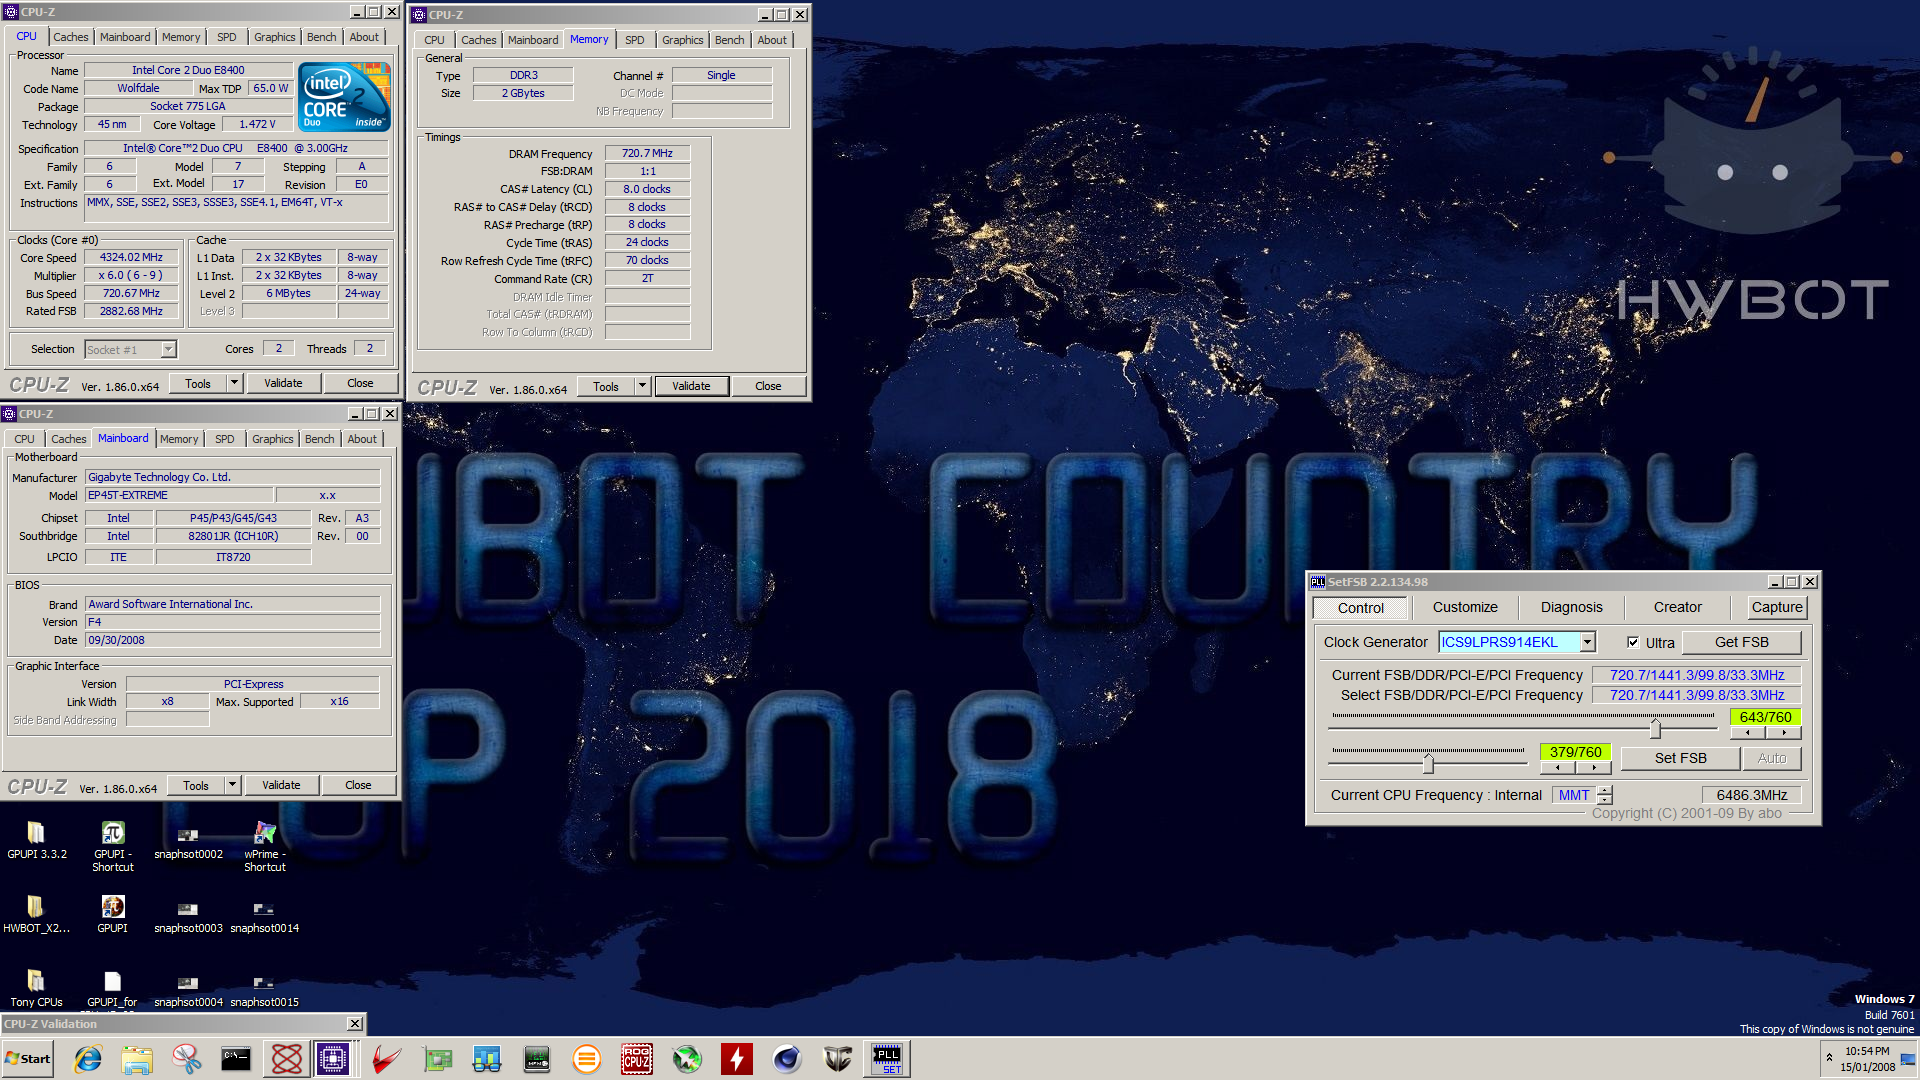
Task: Click Validate in the Memory CPU-Z window
Action: pos(691,386)
